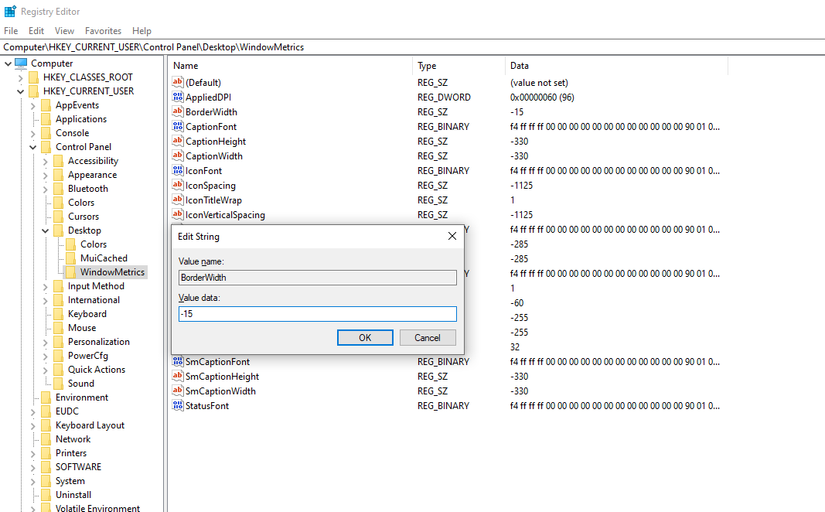Screen dimensions: 825x512
Task: Click the string icon beside CaptionHeight
Action: coord(178,141)
